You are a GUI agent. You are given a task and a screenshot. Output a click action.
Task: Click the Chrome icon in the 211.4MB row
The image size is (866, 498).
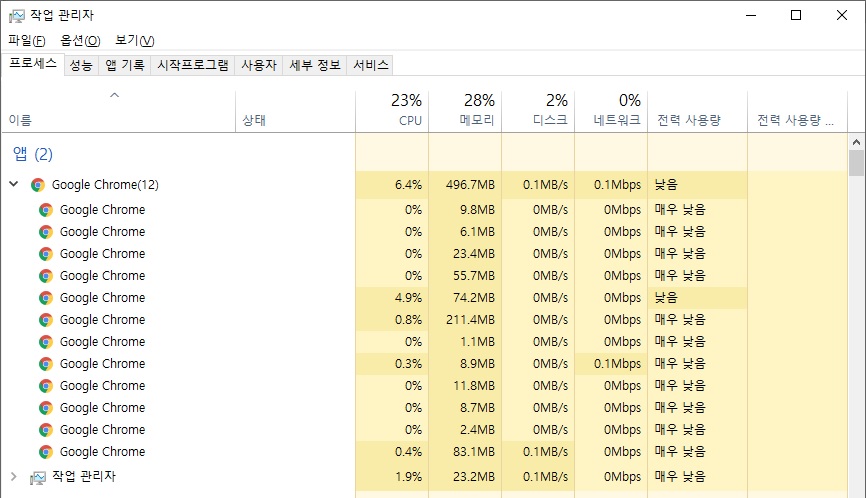click(46, 320)
